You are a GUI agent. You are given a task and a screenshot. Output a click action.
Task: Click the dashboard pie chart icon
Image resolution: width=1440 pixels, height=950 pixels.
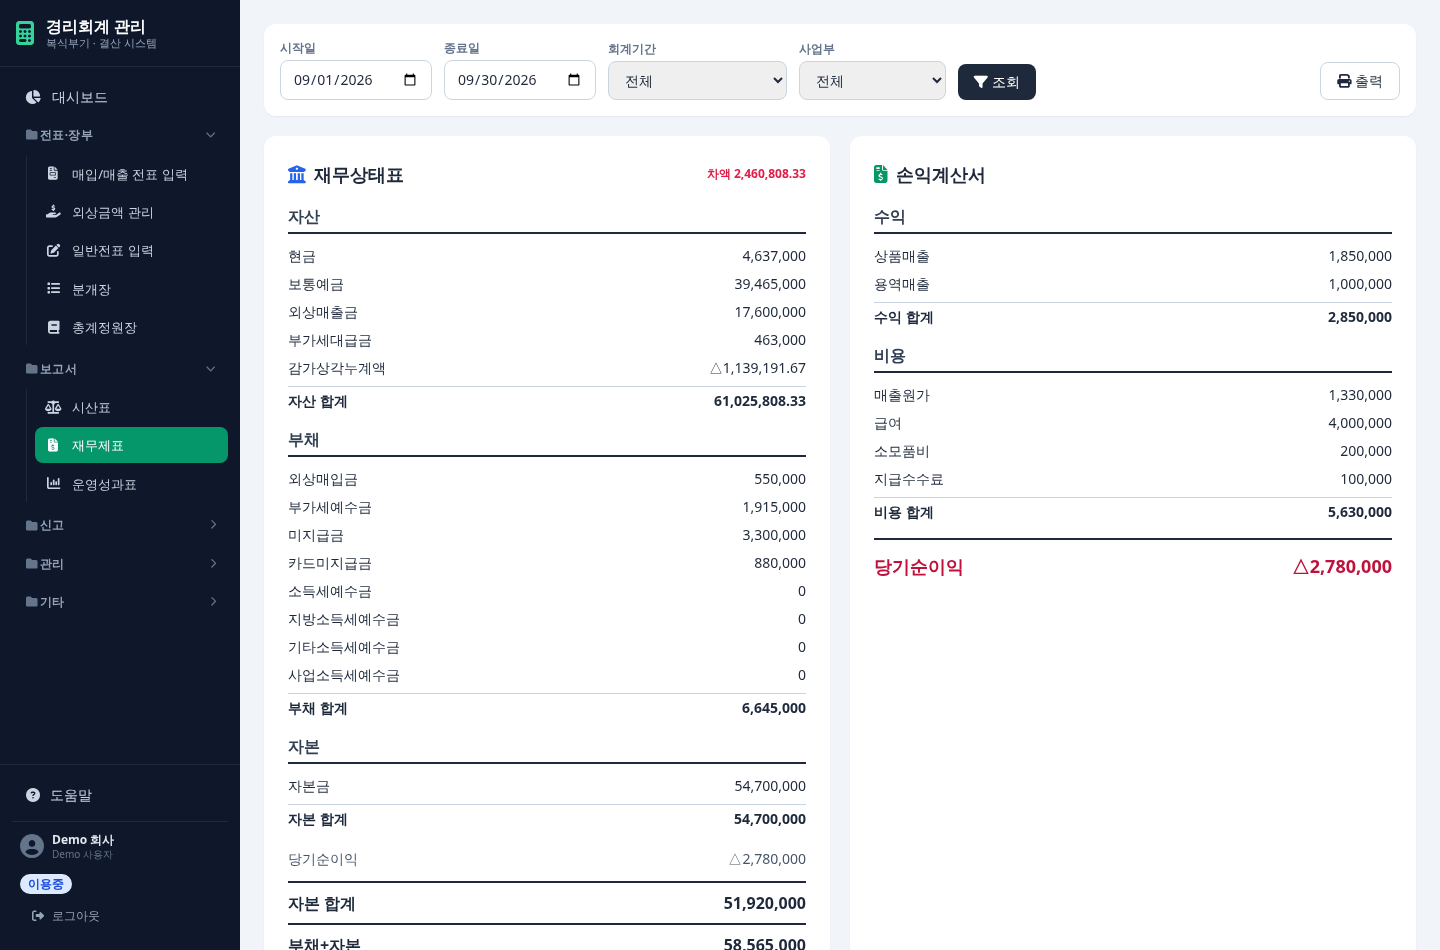pyautogui.click(x=33, y=97)
